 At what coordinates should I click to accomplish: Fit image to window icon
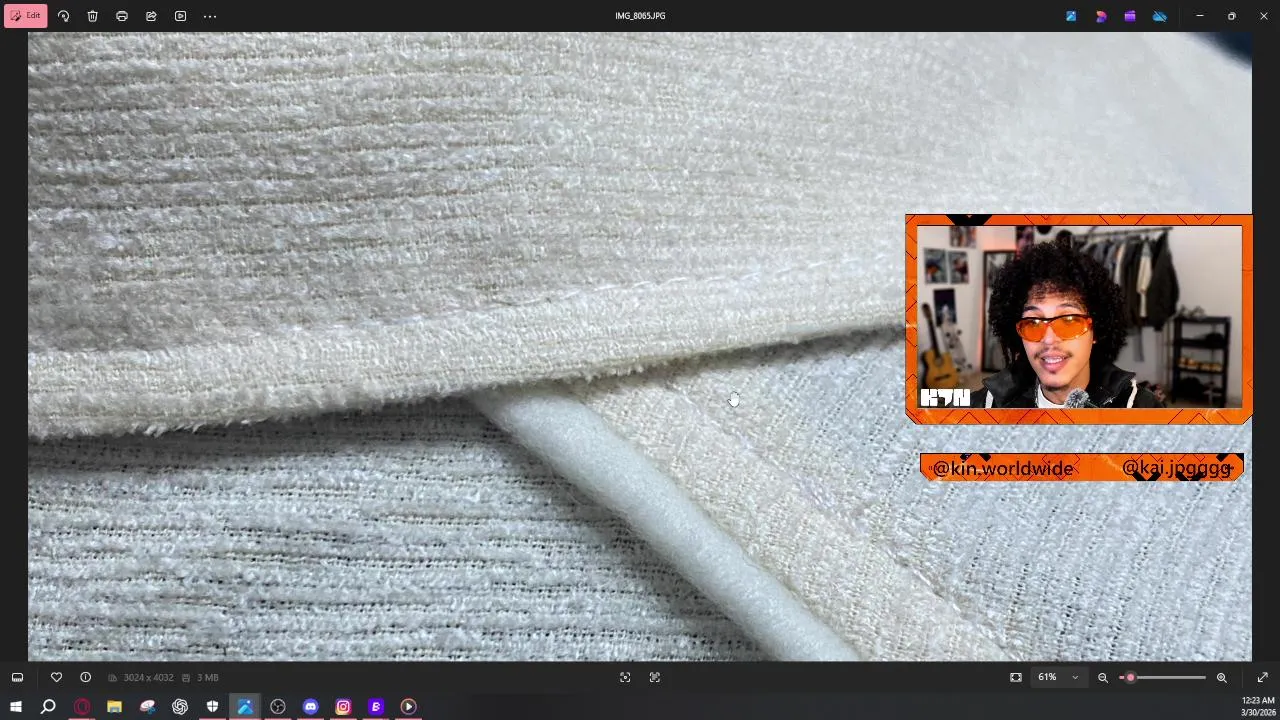pyautogui.click(x=1016, y=677)
